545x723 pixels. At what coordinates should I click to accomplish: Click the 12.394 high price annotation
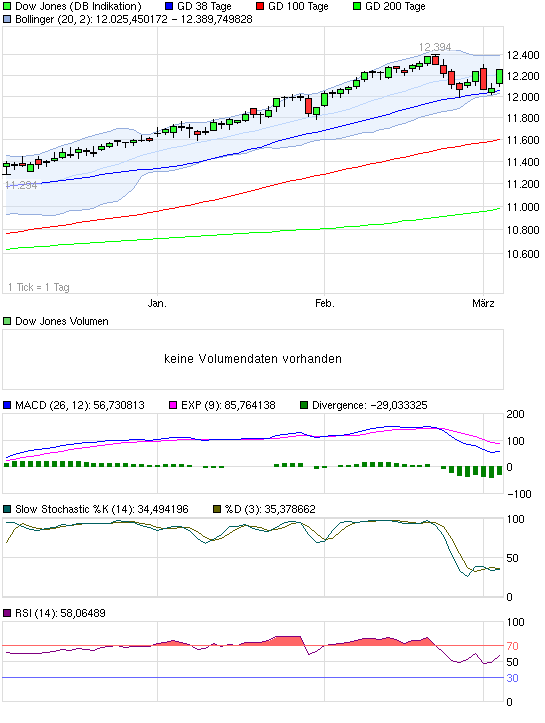(x=435, y=47)
